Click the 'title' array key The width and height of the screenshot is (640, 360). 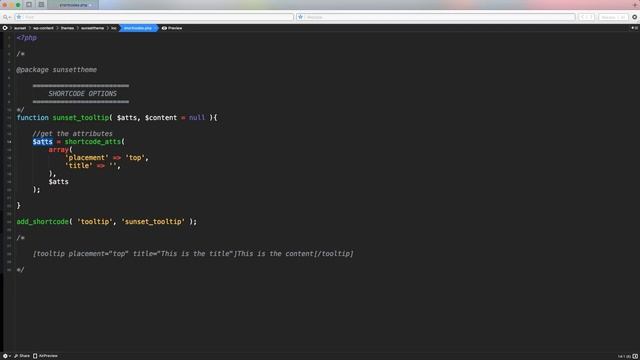tap(79, 166)
